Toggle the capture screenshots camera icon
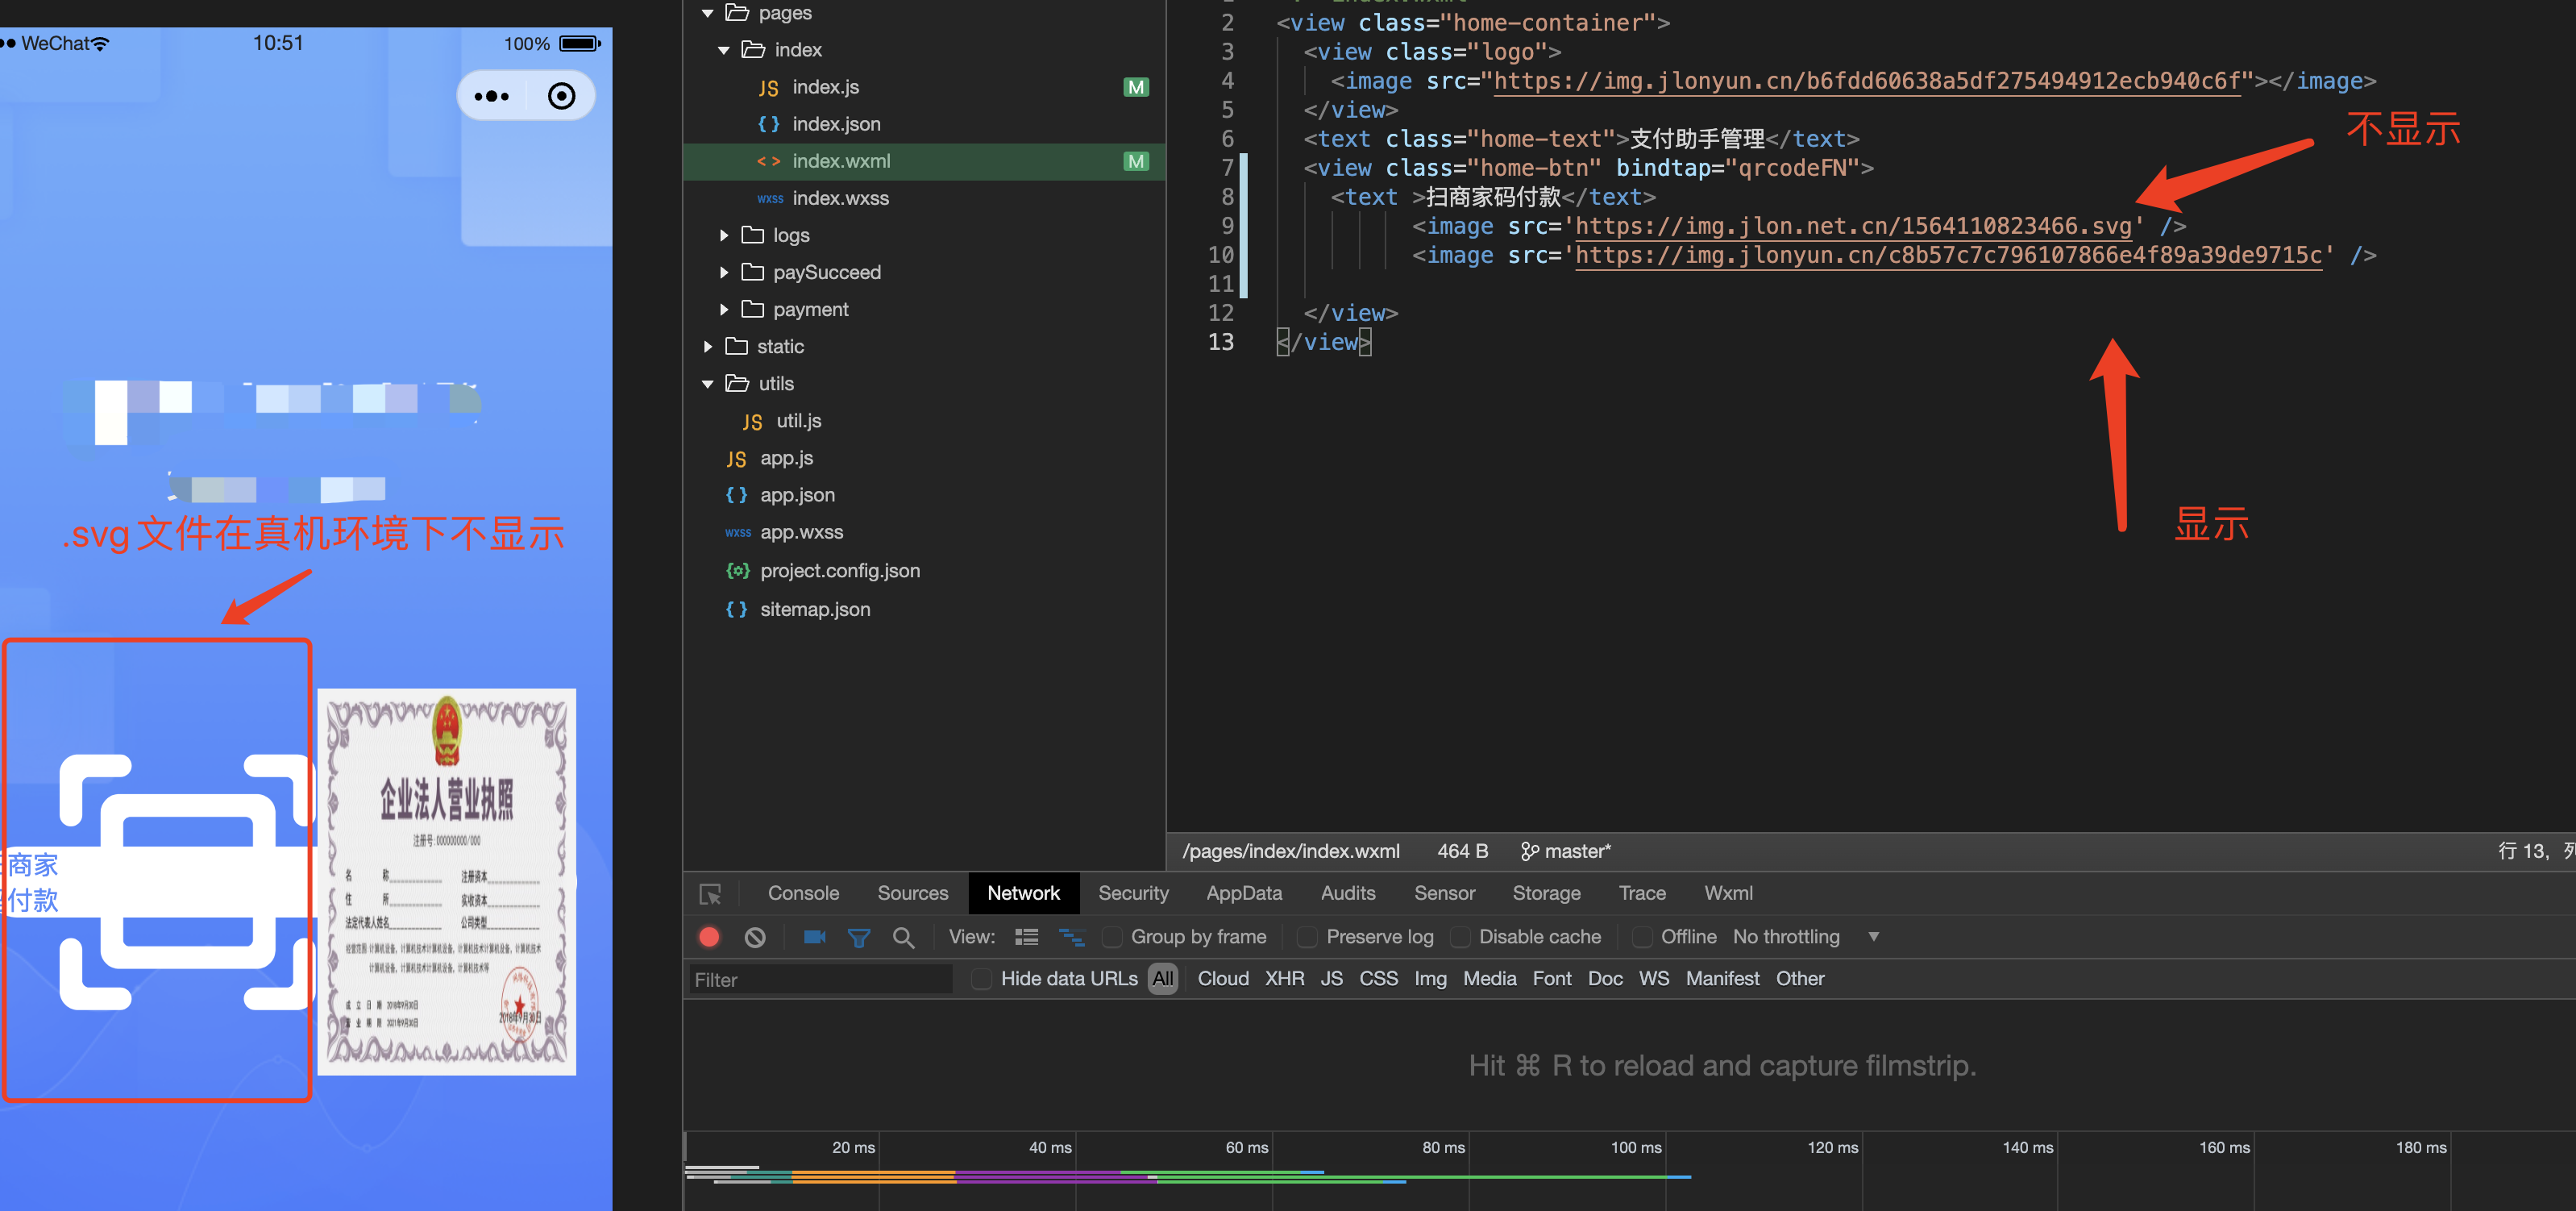The image size is (2576, 1211). [x=814, y=937]
